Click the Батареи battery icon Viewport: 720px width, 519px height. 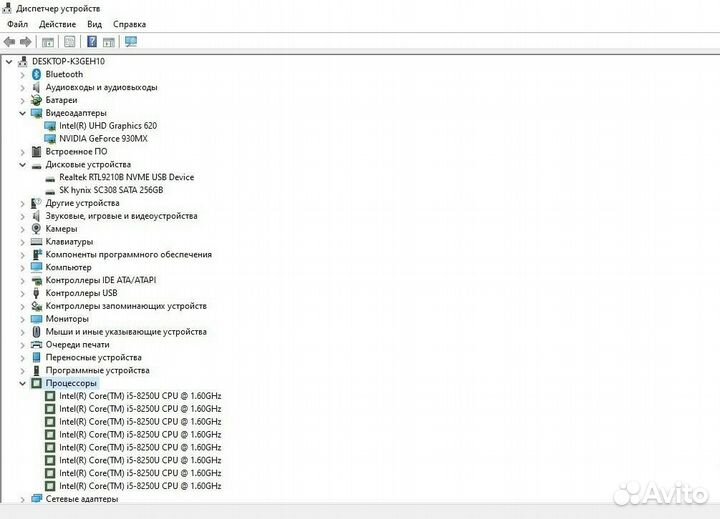pos(36,100)
